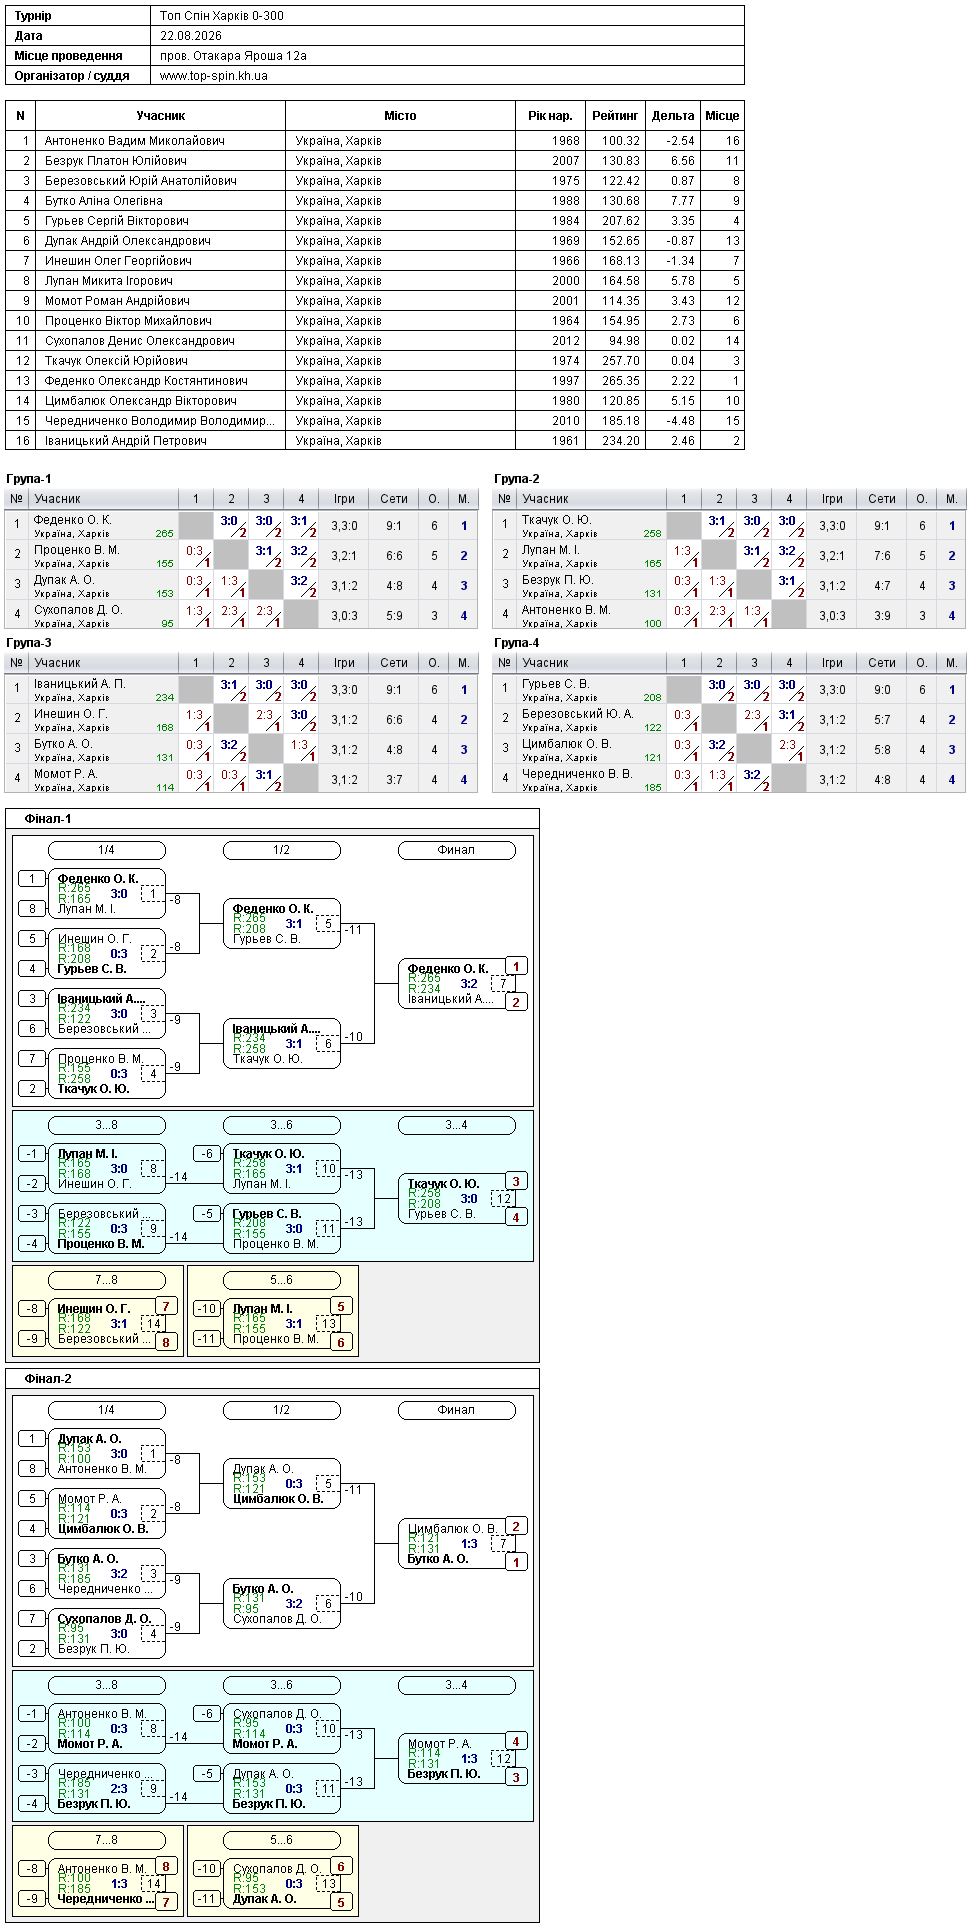Image resolution: width=976 pixels, height=1928 pixels.
Task: Click the organizer link www.top-spin.kh.ua
Action: (x=214, y=75)
